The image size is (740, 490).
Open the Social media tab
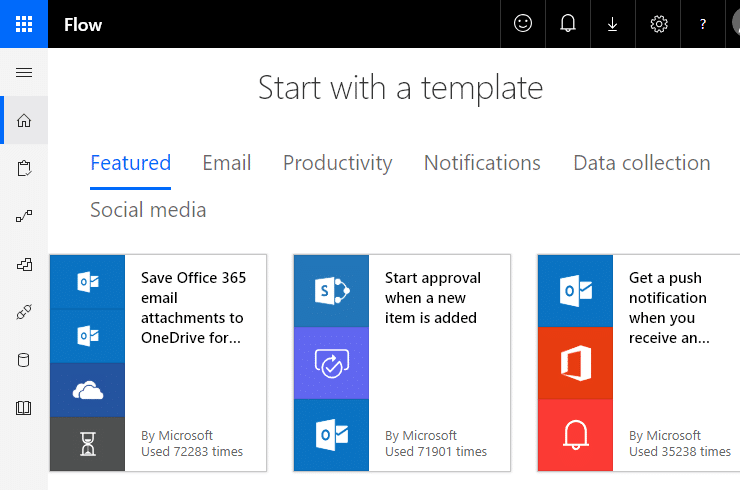click(x=148, y=210)
